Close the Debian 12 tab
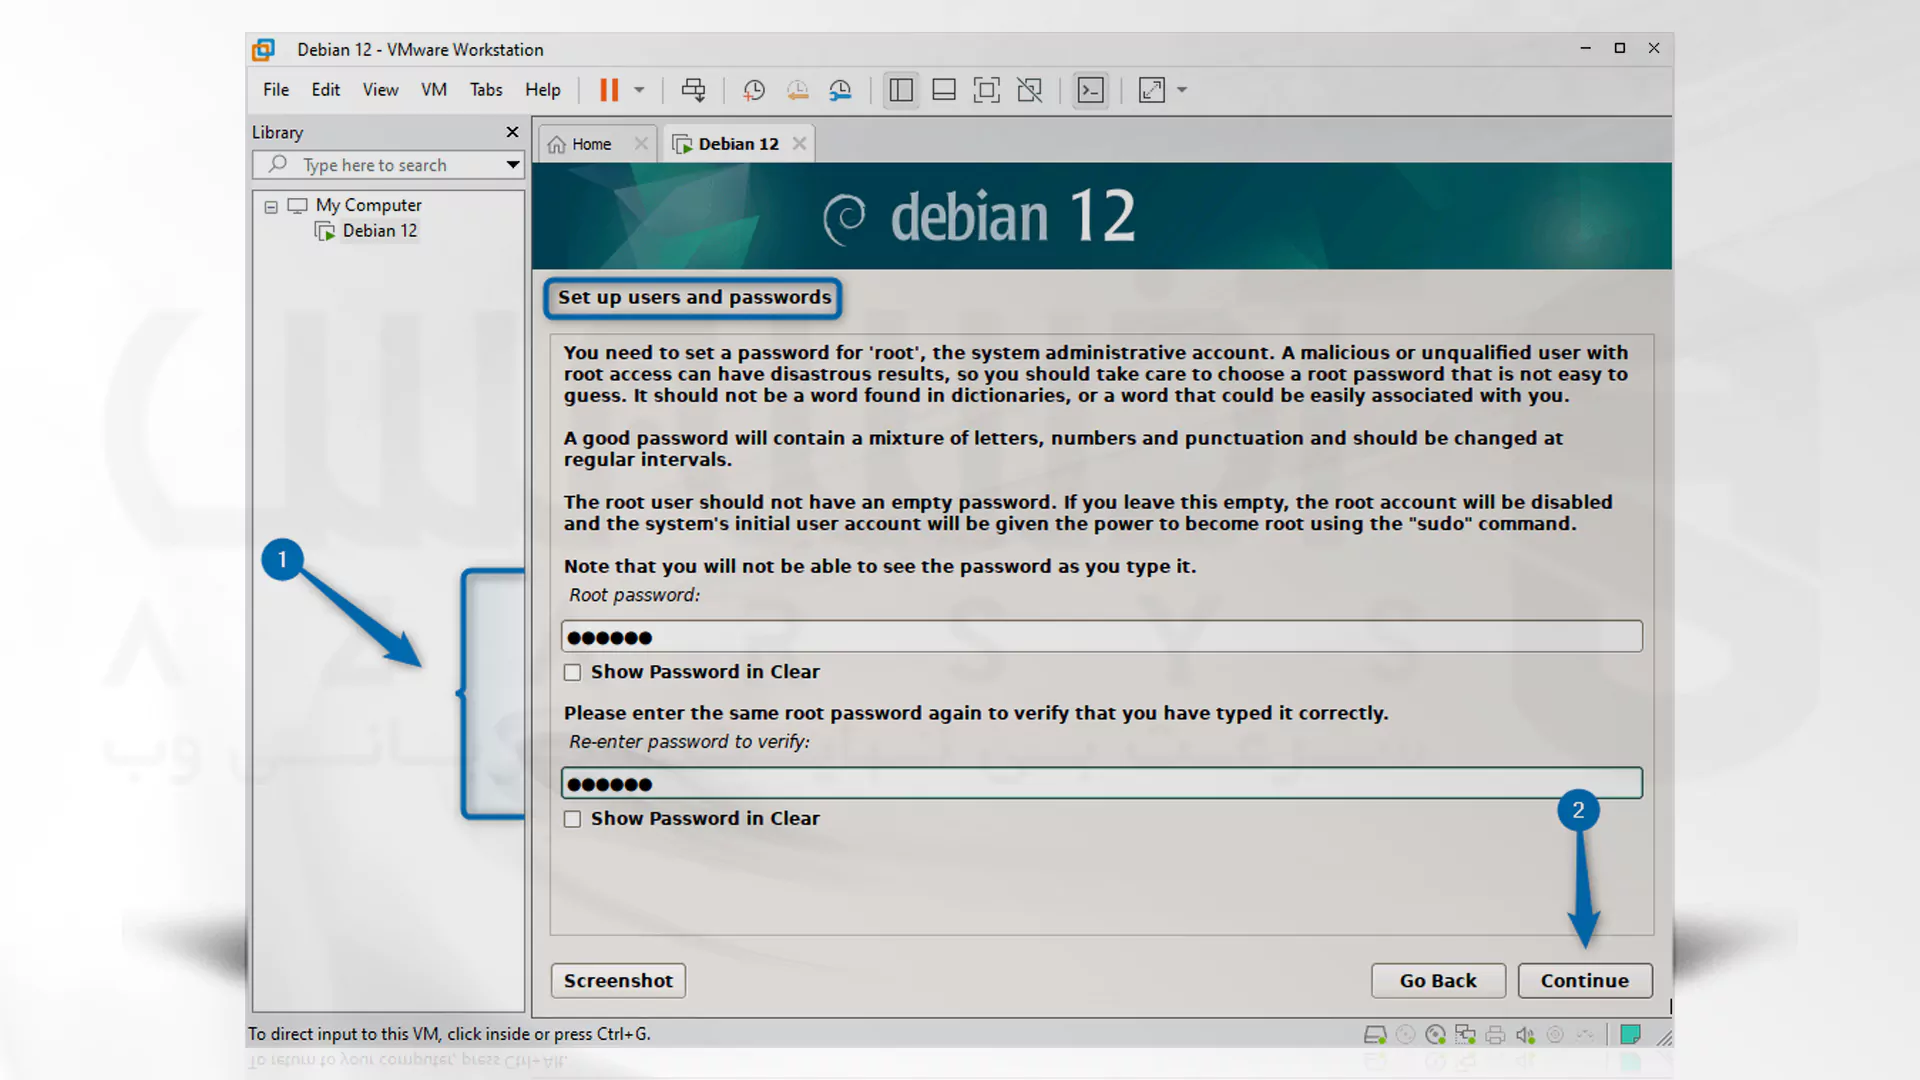 pos(799,144)
